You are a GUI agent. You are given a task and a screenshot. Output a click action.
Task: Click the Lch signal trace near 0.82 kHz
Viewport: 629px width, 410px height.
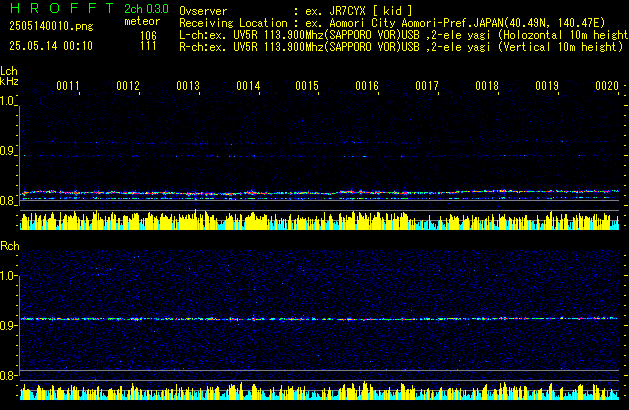tap(320, 193)
